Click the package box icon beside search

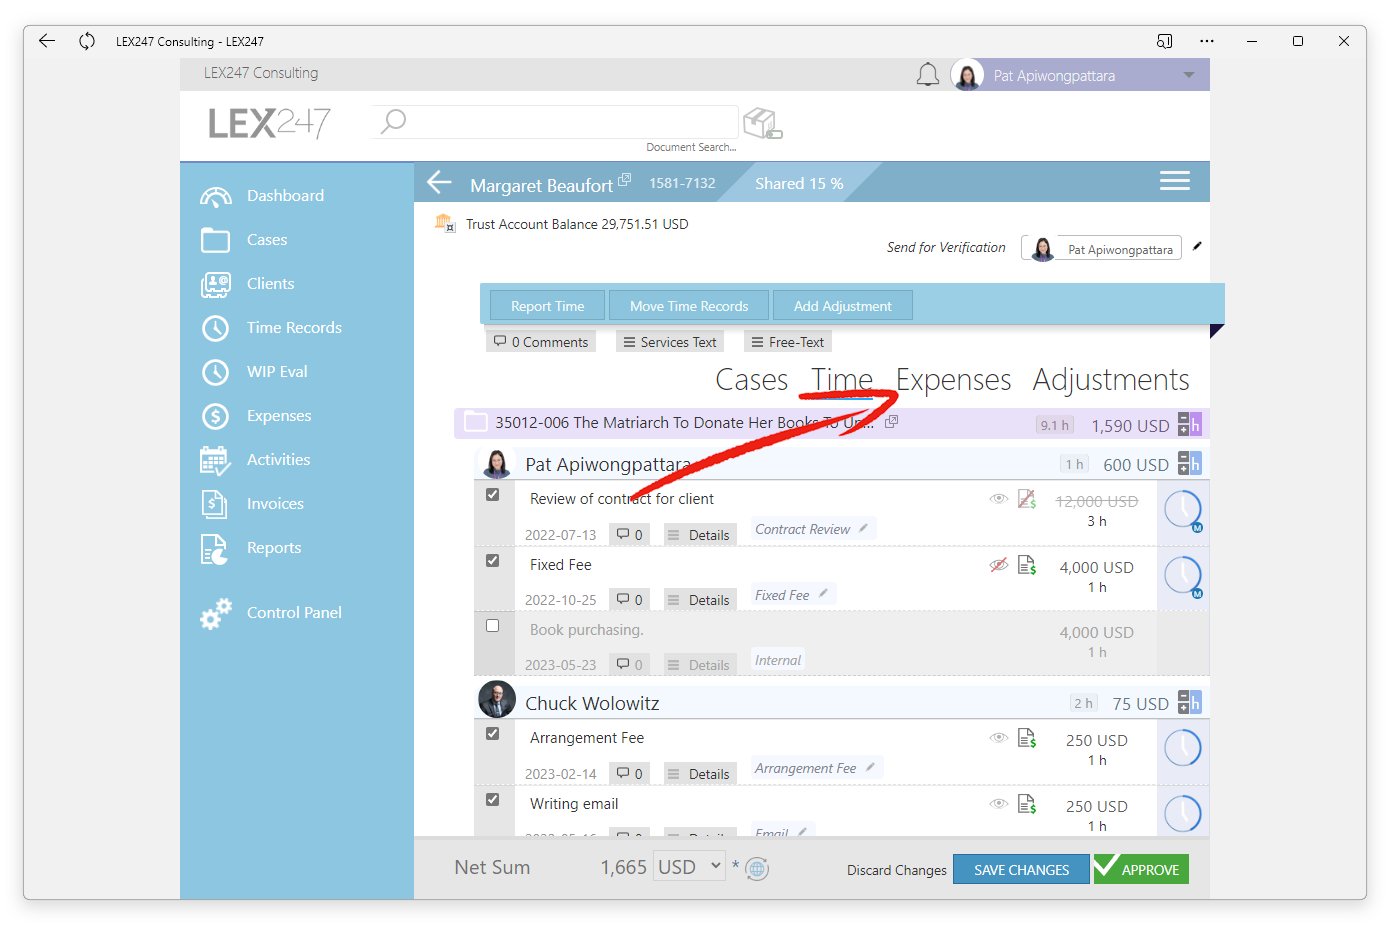tap(762, 123)
